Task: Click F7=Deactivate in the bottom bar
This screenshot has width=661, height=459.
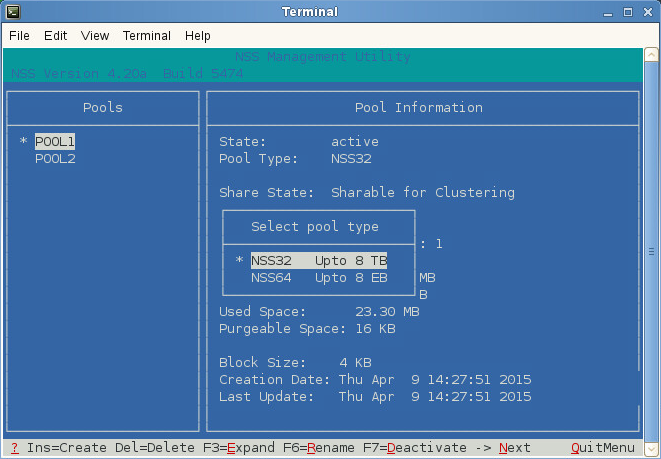Action: [x=414, y=448]
